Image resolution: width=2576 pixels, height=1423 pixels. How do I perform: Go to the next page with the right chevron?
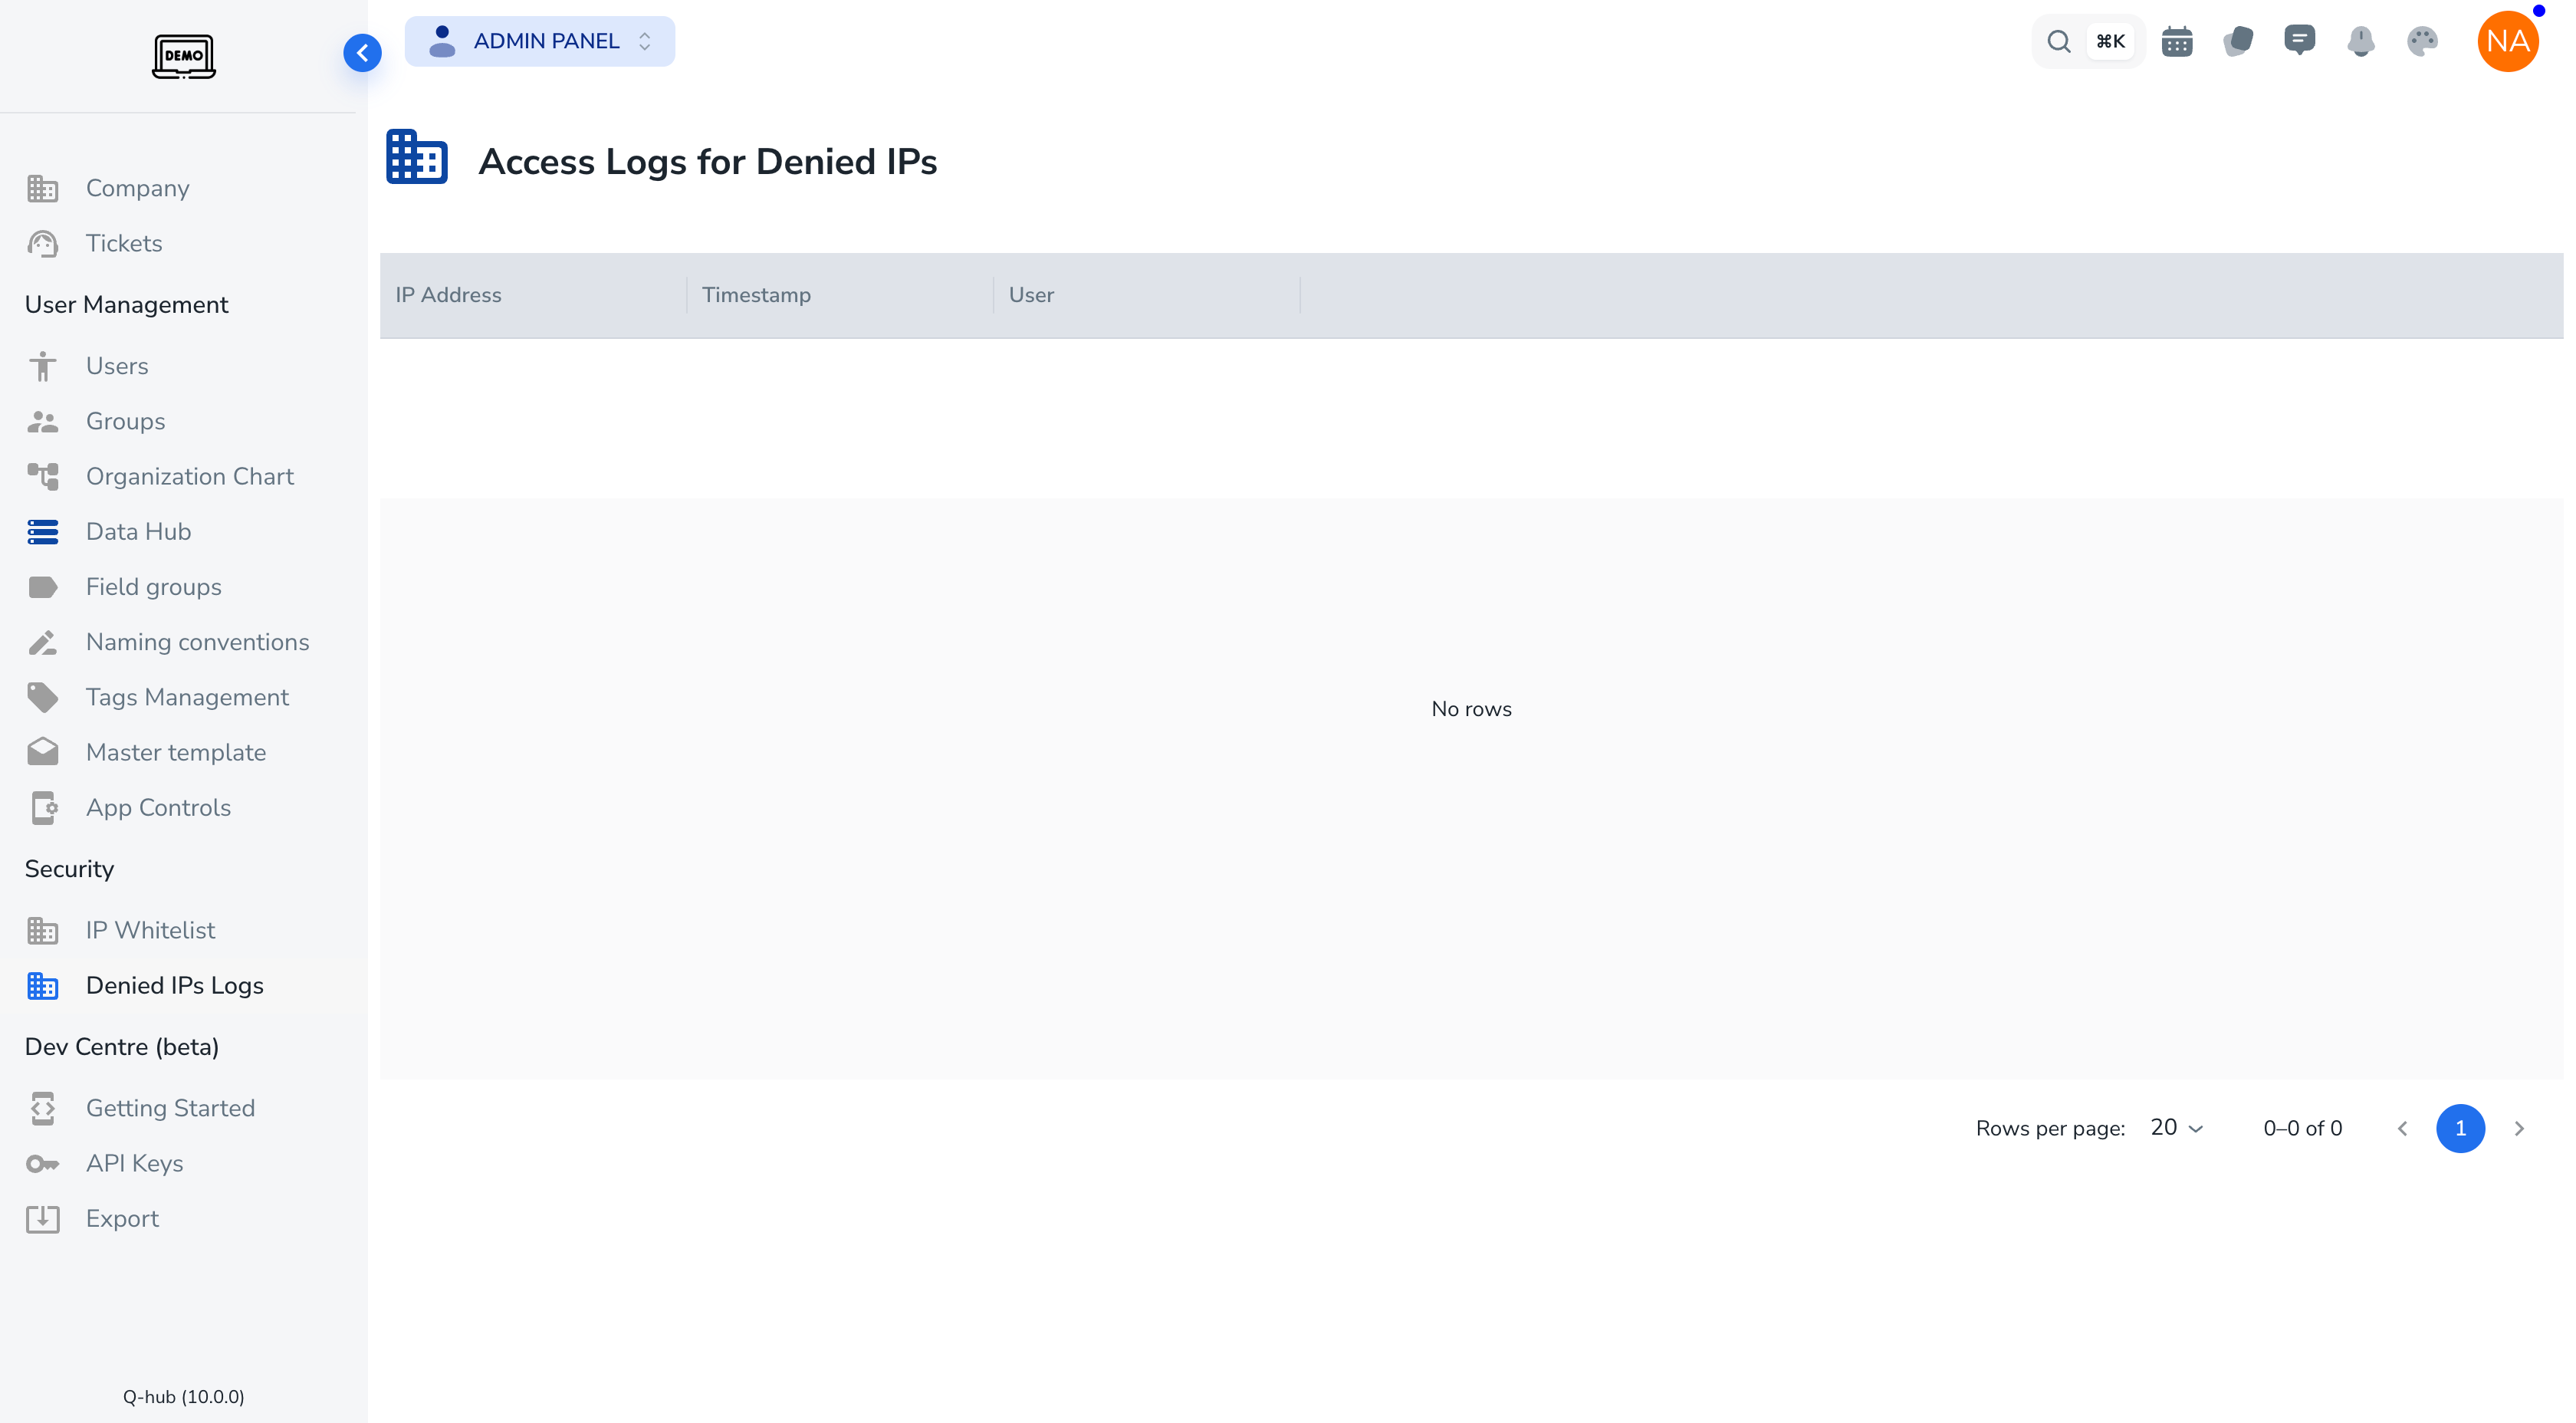pos(2519,1129)
